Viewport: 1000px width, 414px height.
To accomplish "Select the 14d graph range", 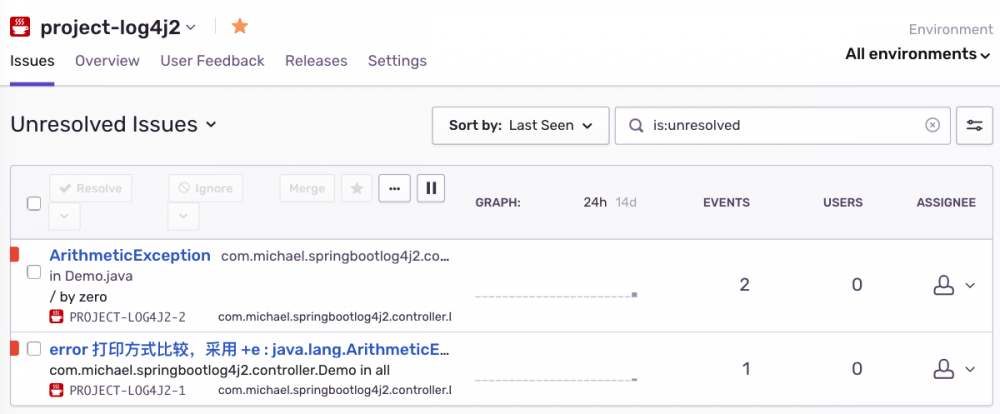I will click(626, 203).
